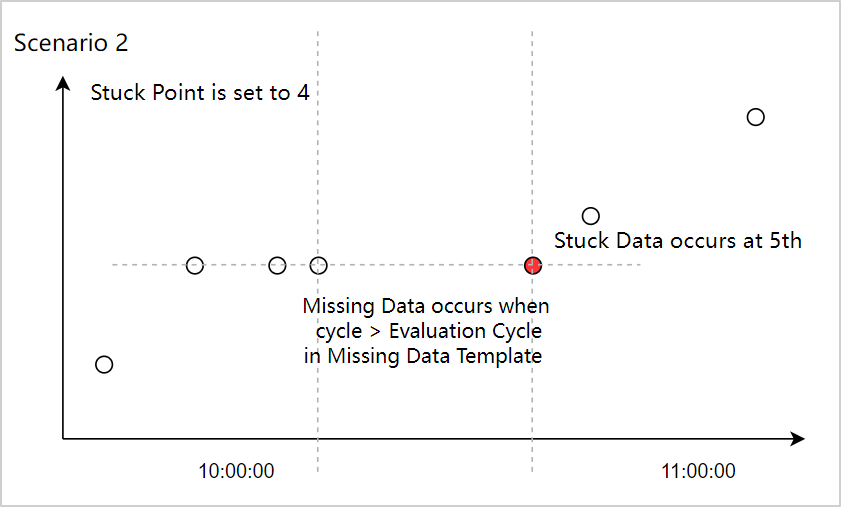Image resolution: width=841 pixels, height=507 pixels.
Task: Select the "Stuck Point is set to 4" text
Action: coord(200,94)
